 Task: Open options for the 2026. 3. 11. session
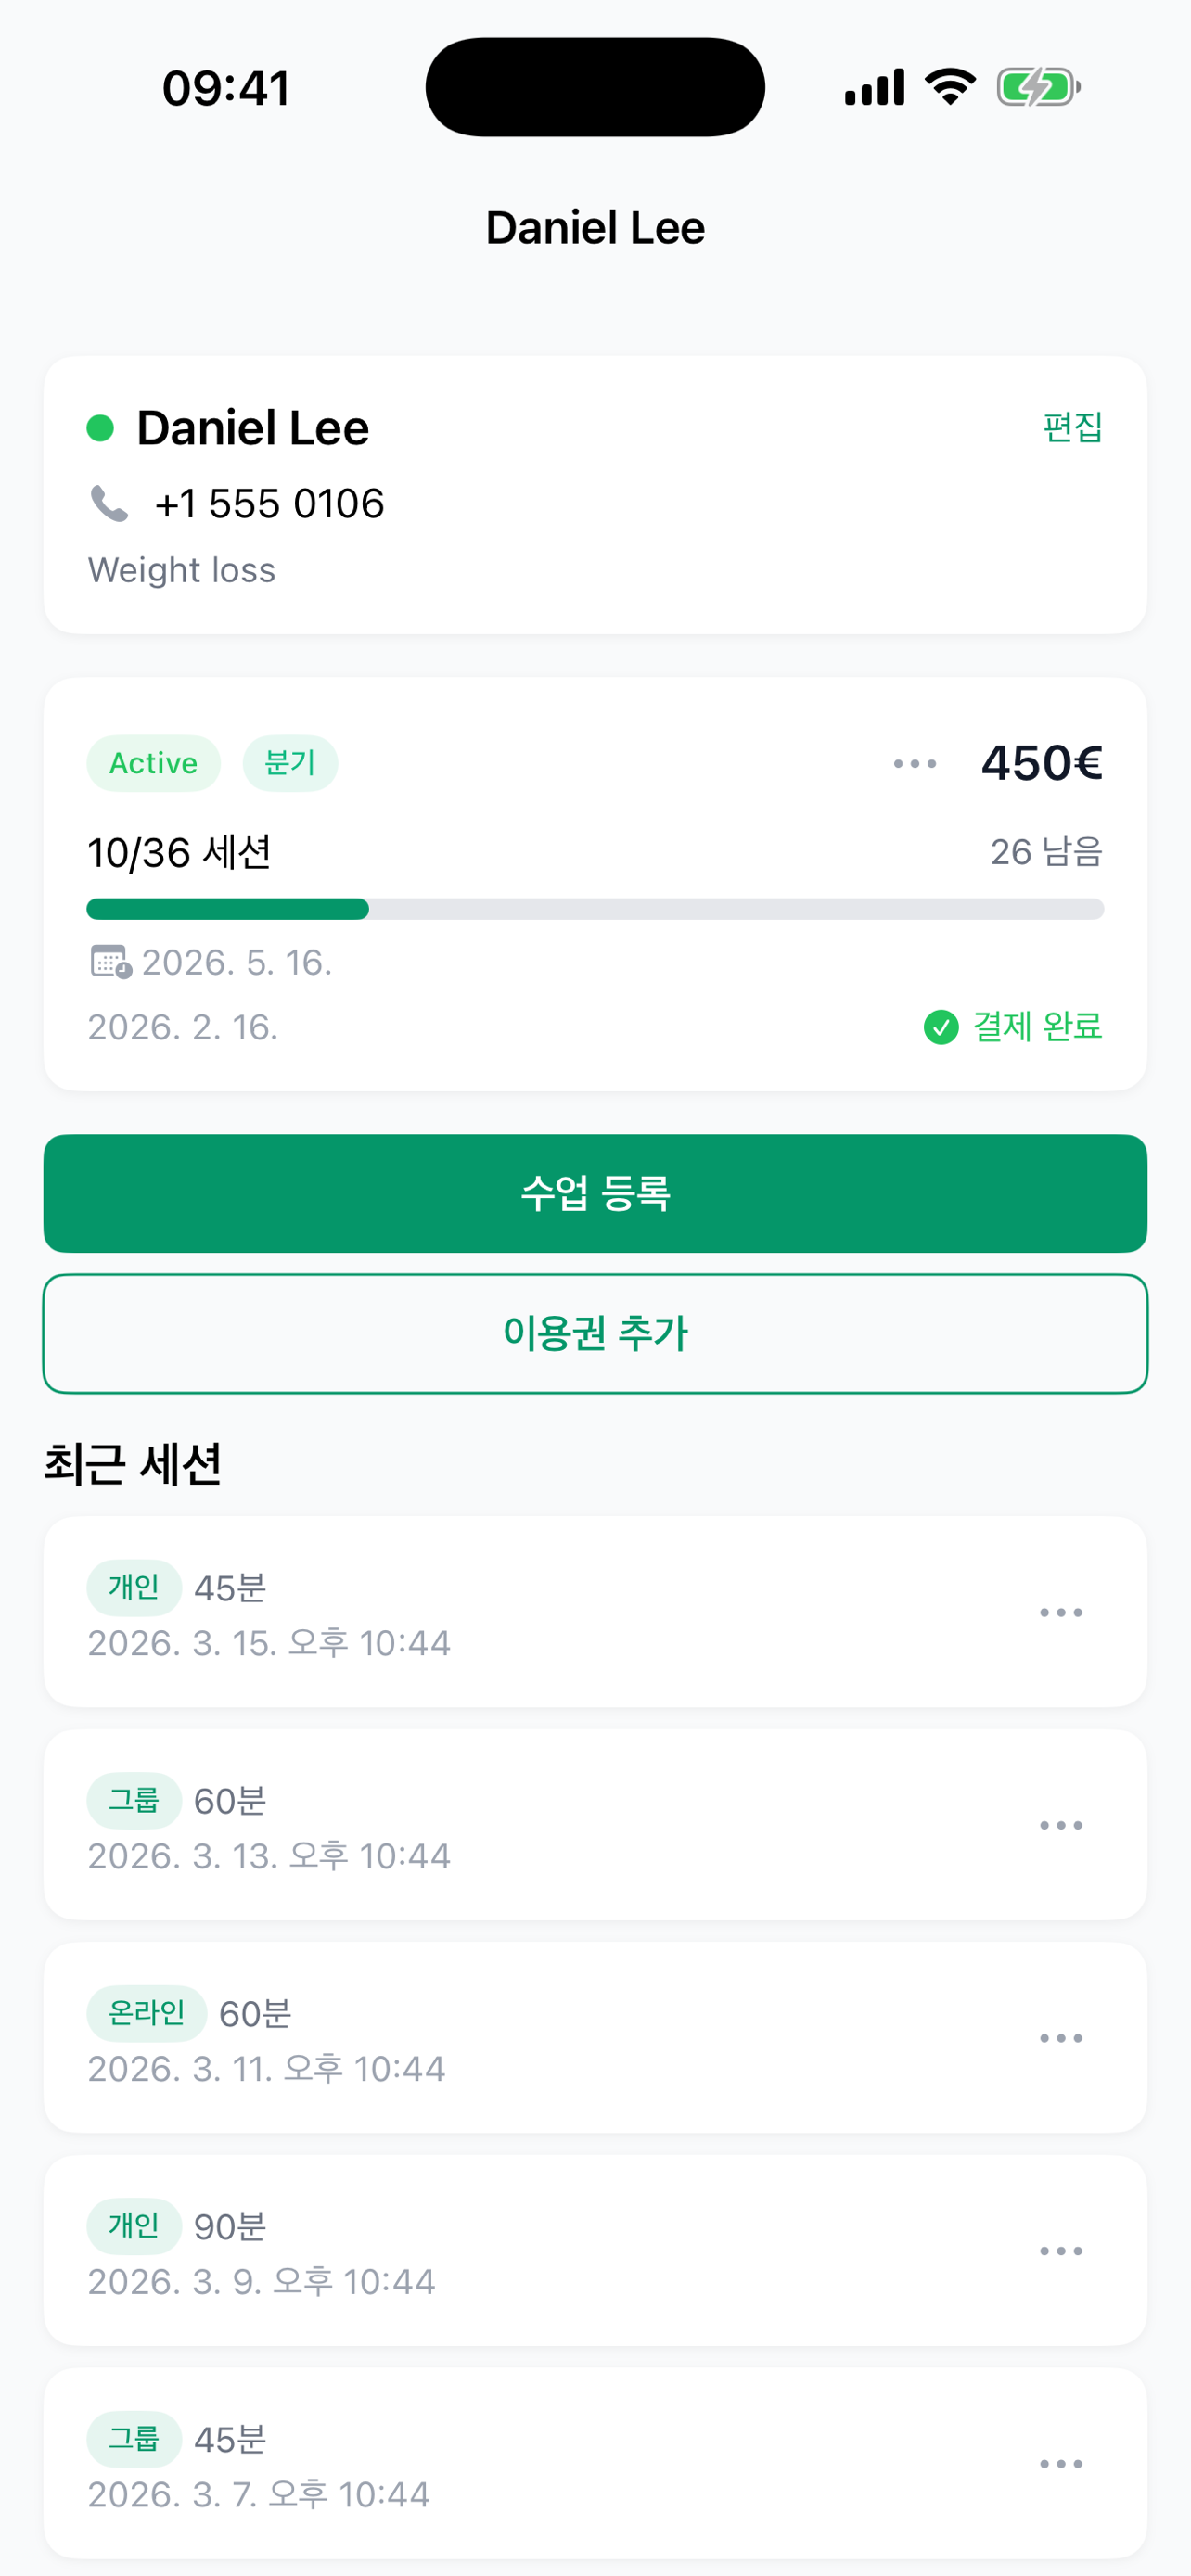[x=1060, y=2039]
